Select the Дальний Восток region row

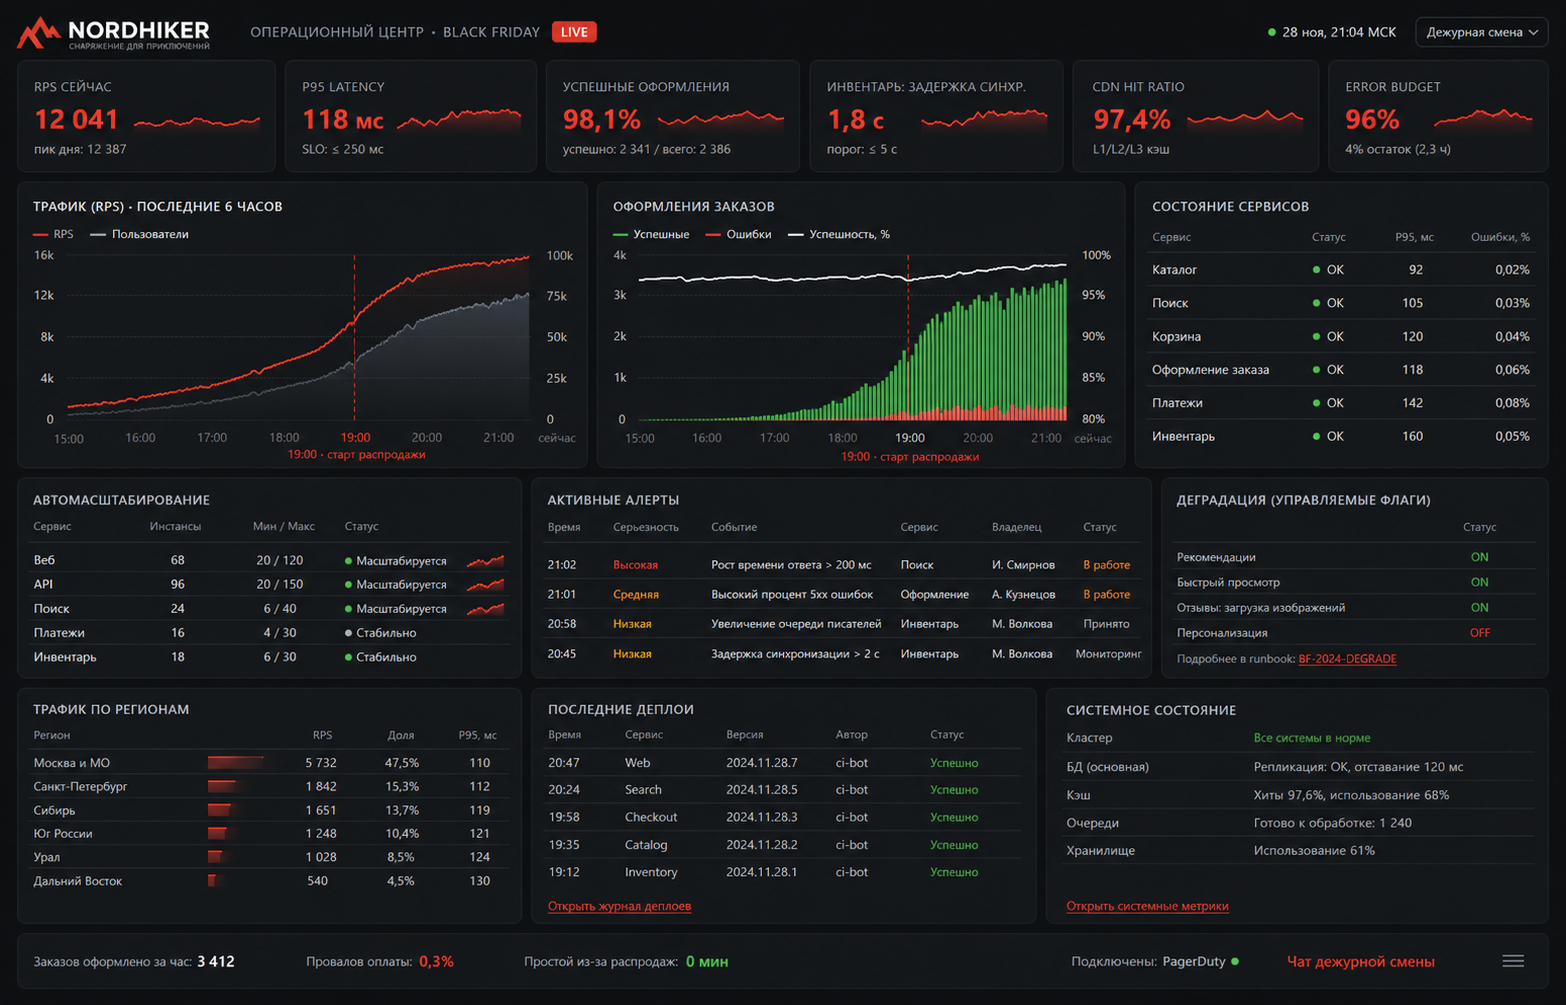[x=269, y=881]
